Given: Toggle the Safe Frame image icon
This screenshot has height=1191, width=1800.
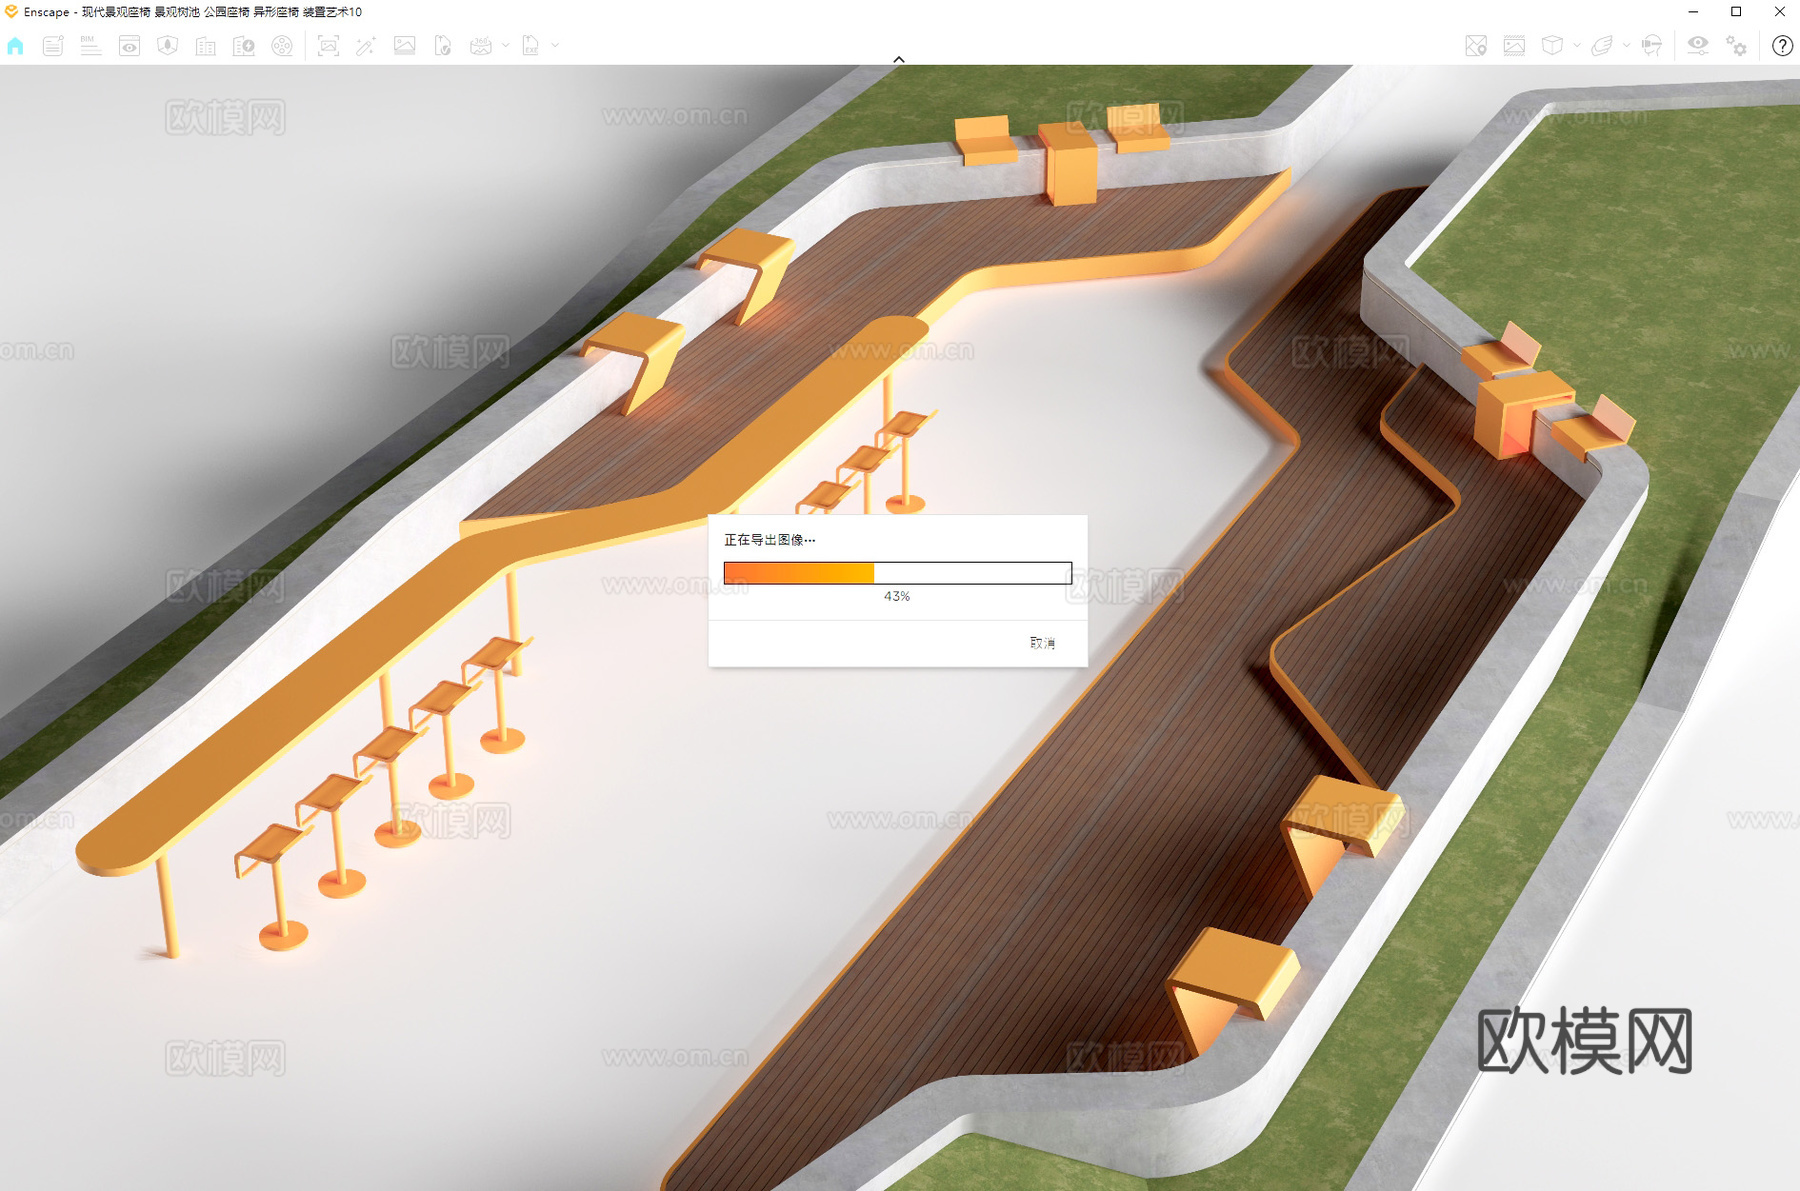Looking at the screenshot, I should point(1514,46).
